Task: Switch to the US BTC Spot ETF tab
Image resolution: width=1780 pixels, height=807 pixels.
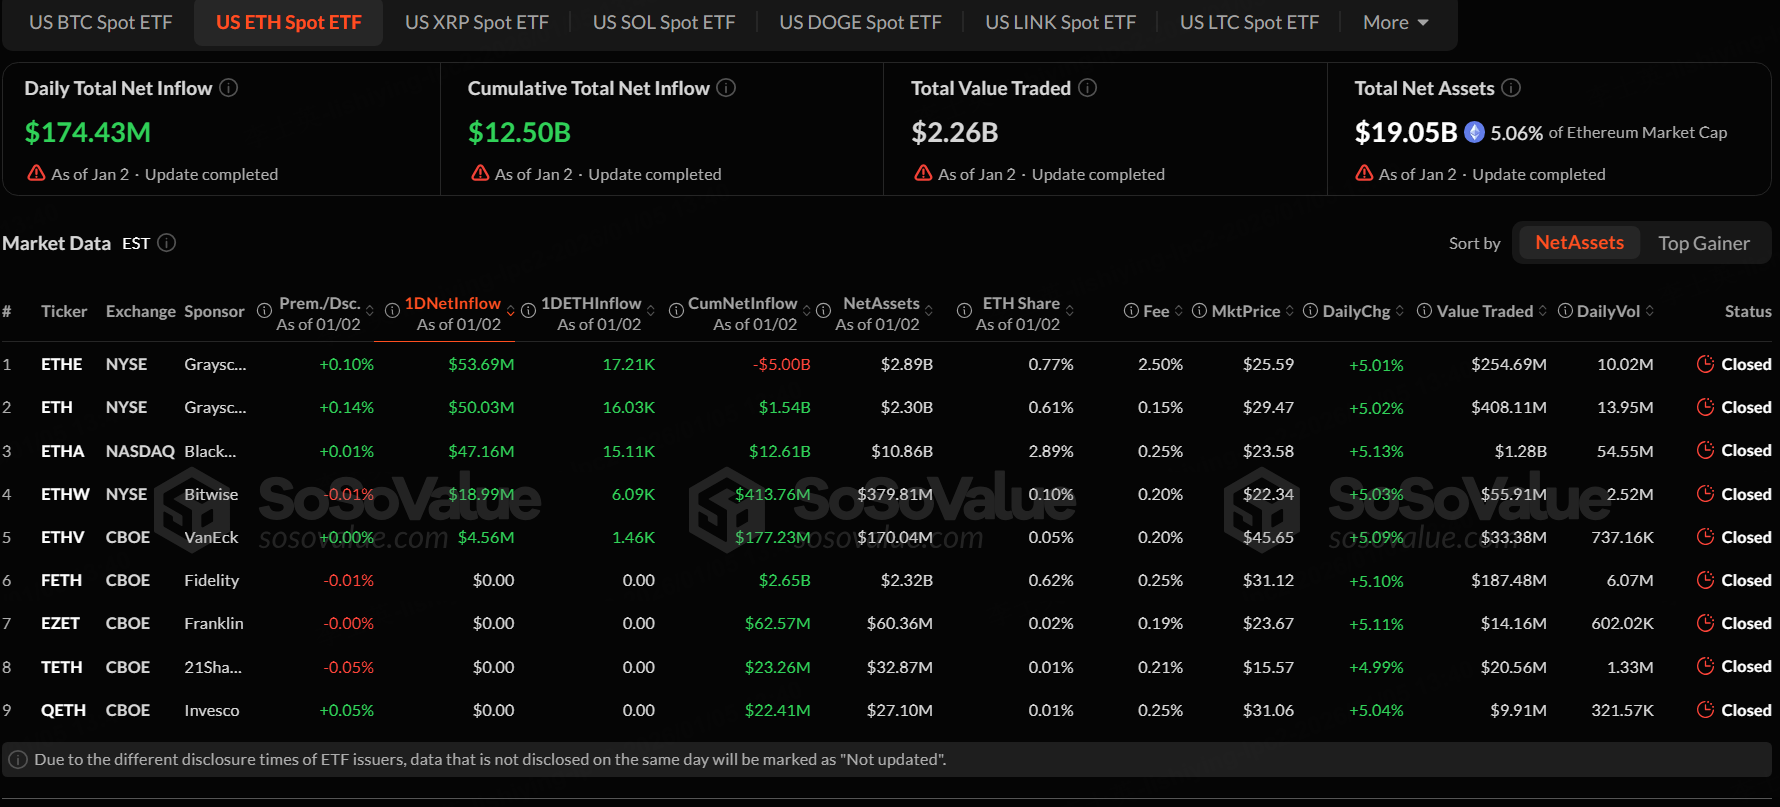Action: pos(101,22)
